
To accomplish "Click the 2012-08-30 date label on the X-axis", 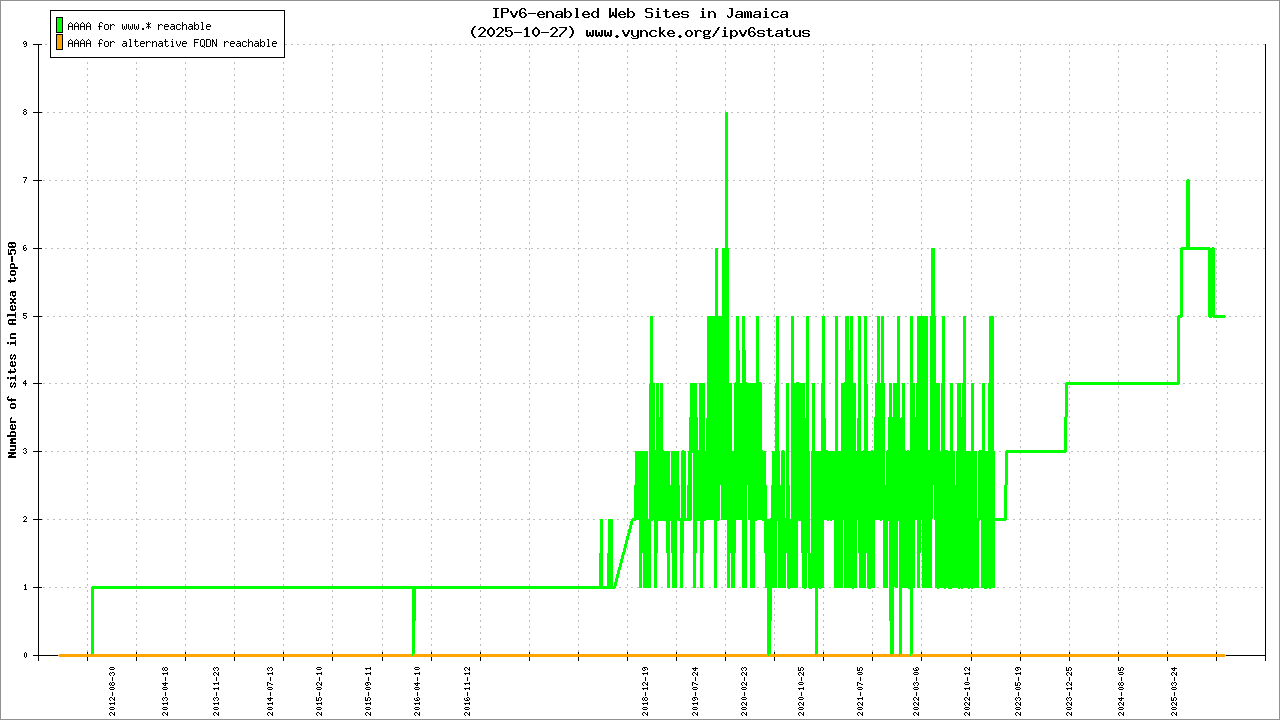I will [x=113, y=687].
